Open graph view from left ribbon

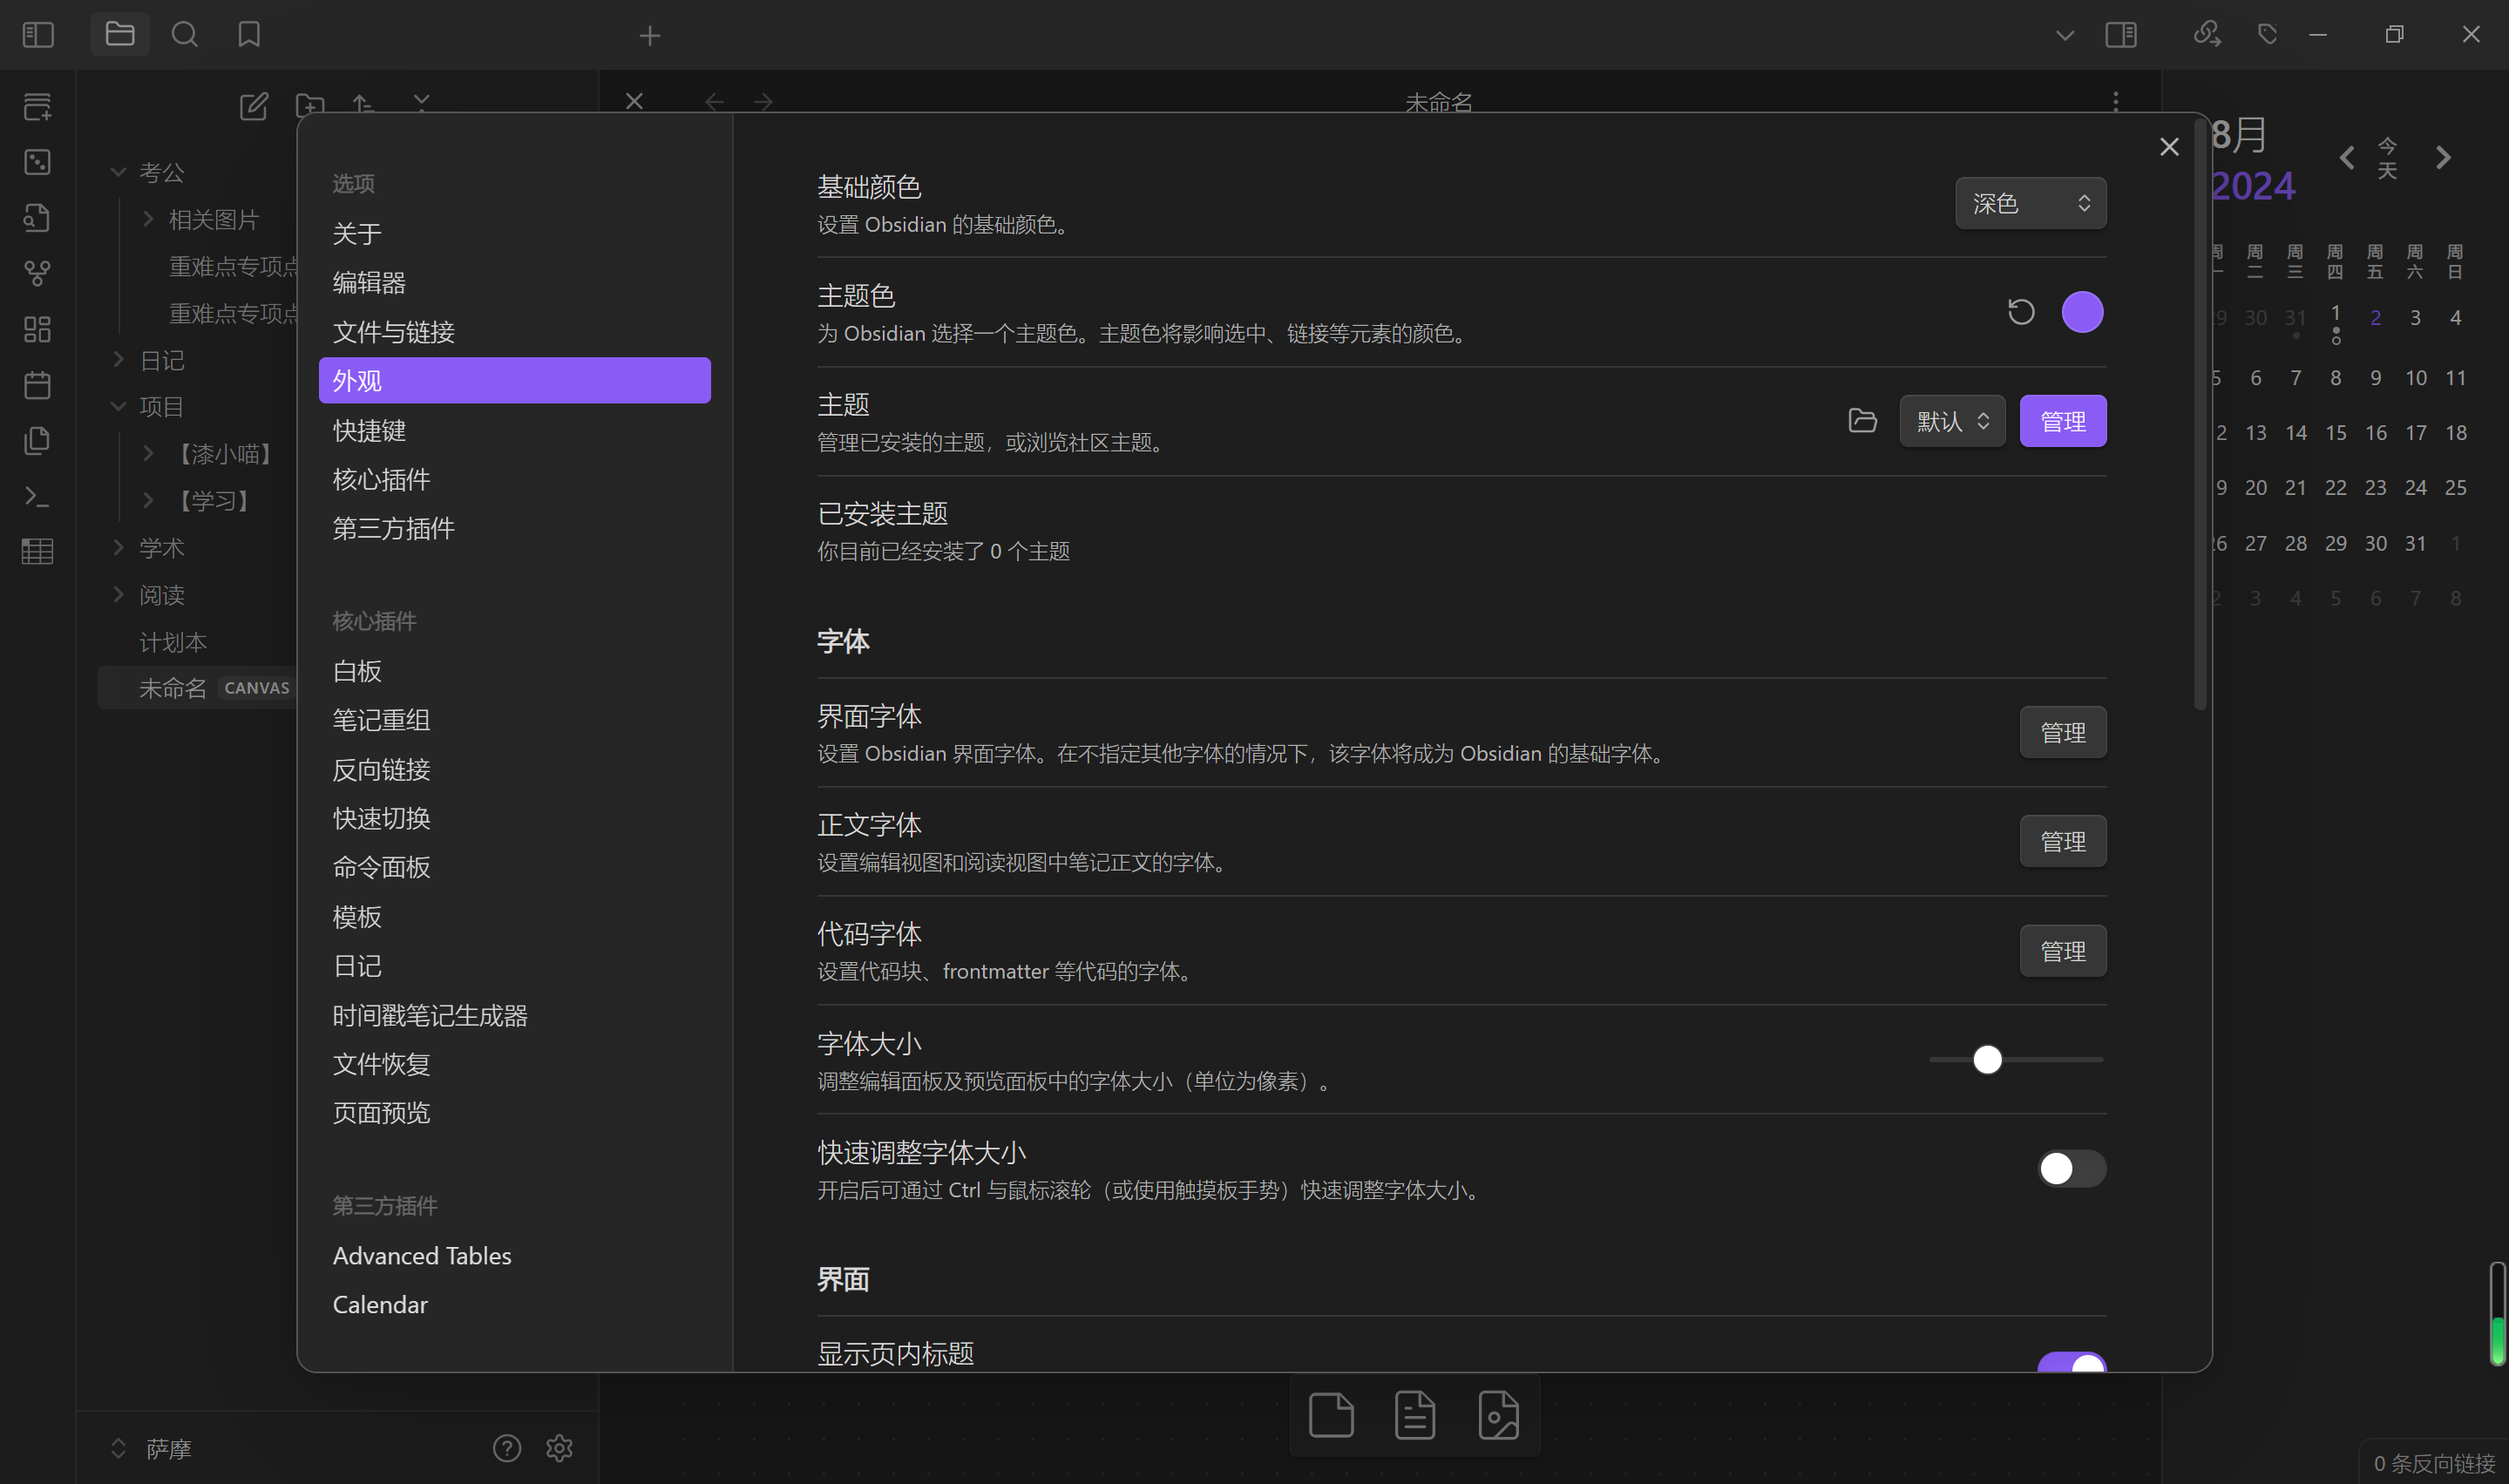pyautogui.click(x=37, y=273)
